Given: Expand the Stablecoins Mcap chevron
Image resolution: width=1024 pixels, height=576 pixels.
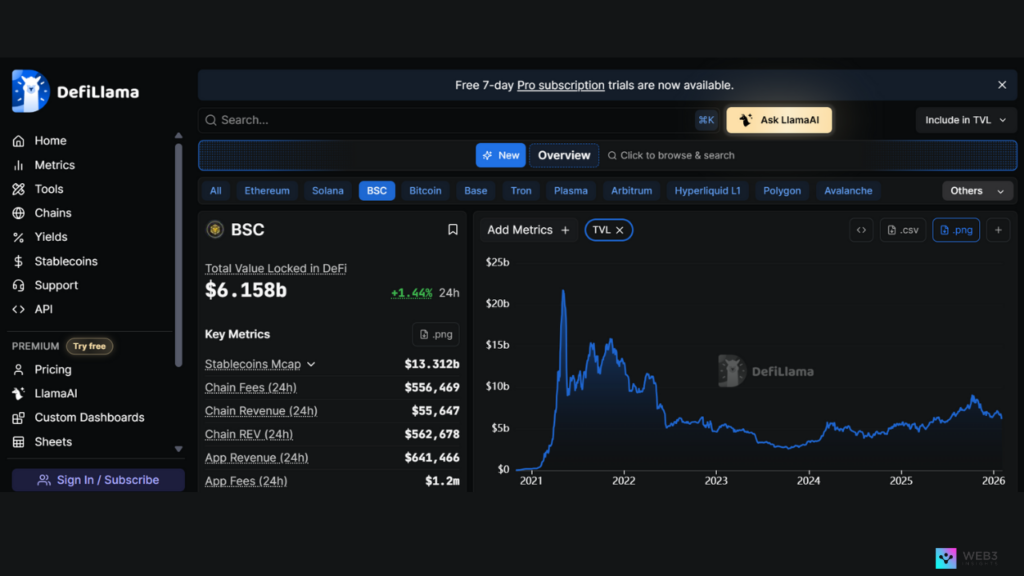Looking at the screenshot, I should 310,364.
